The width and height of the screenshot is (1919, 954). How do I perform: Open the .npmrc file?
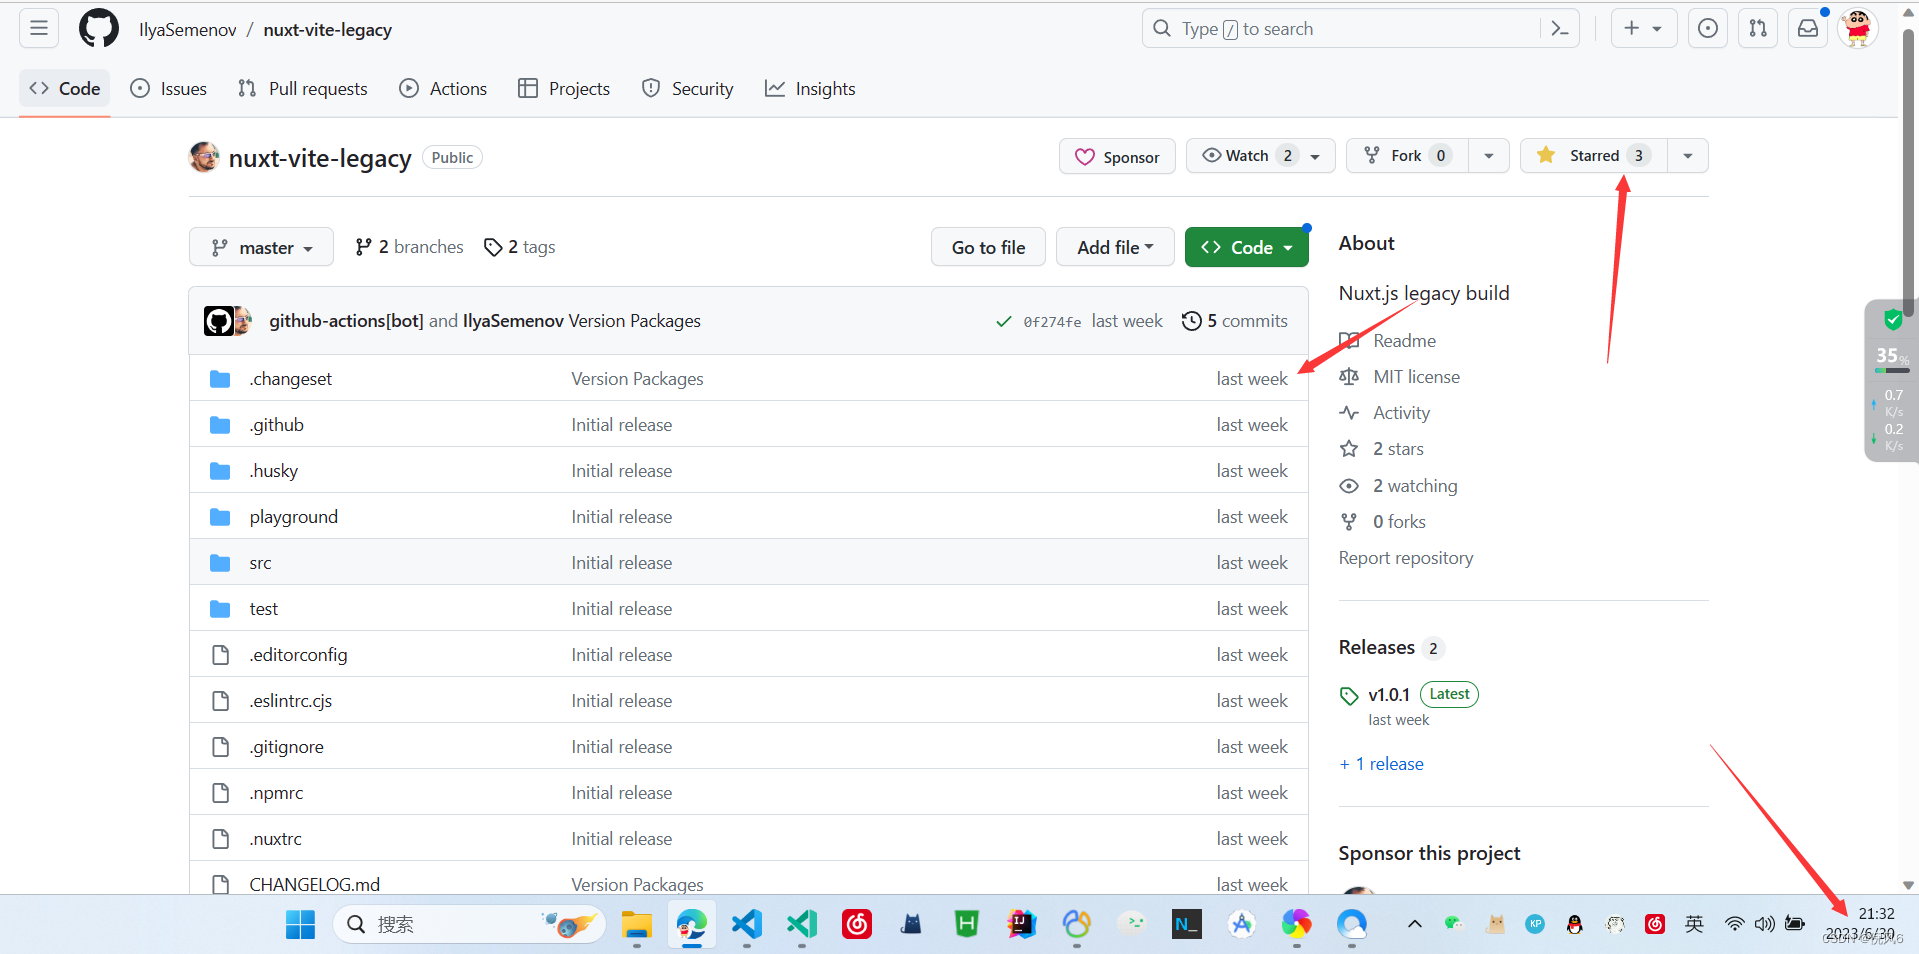pyautogui.click(x=277, y=793)
